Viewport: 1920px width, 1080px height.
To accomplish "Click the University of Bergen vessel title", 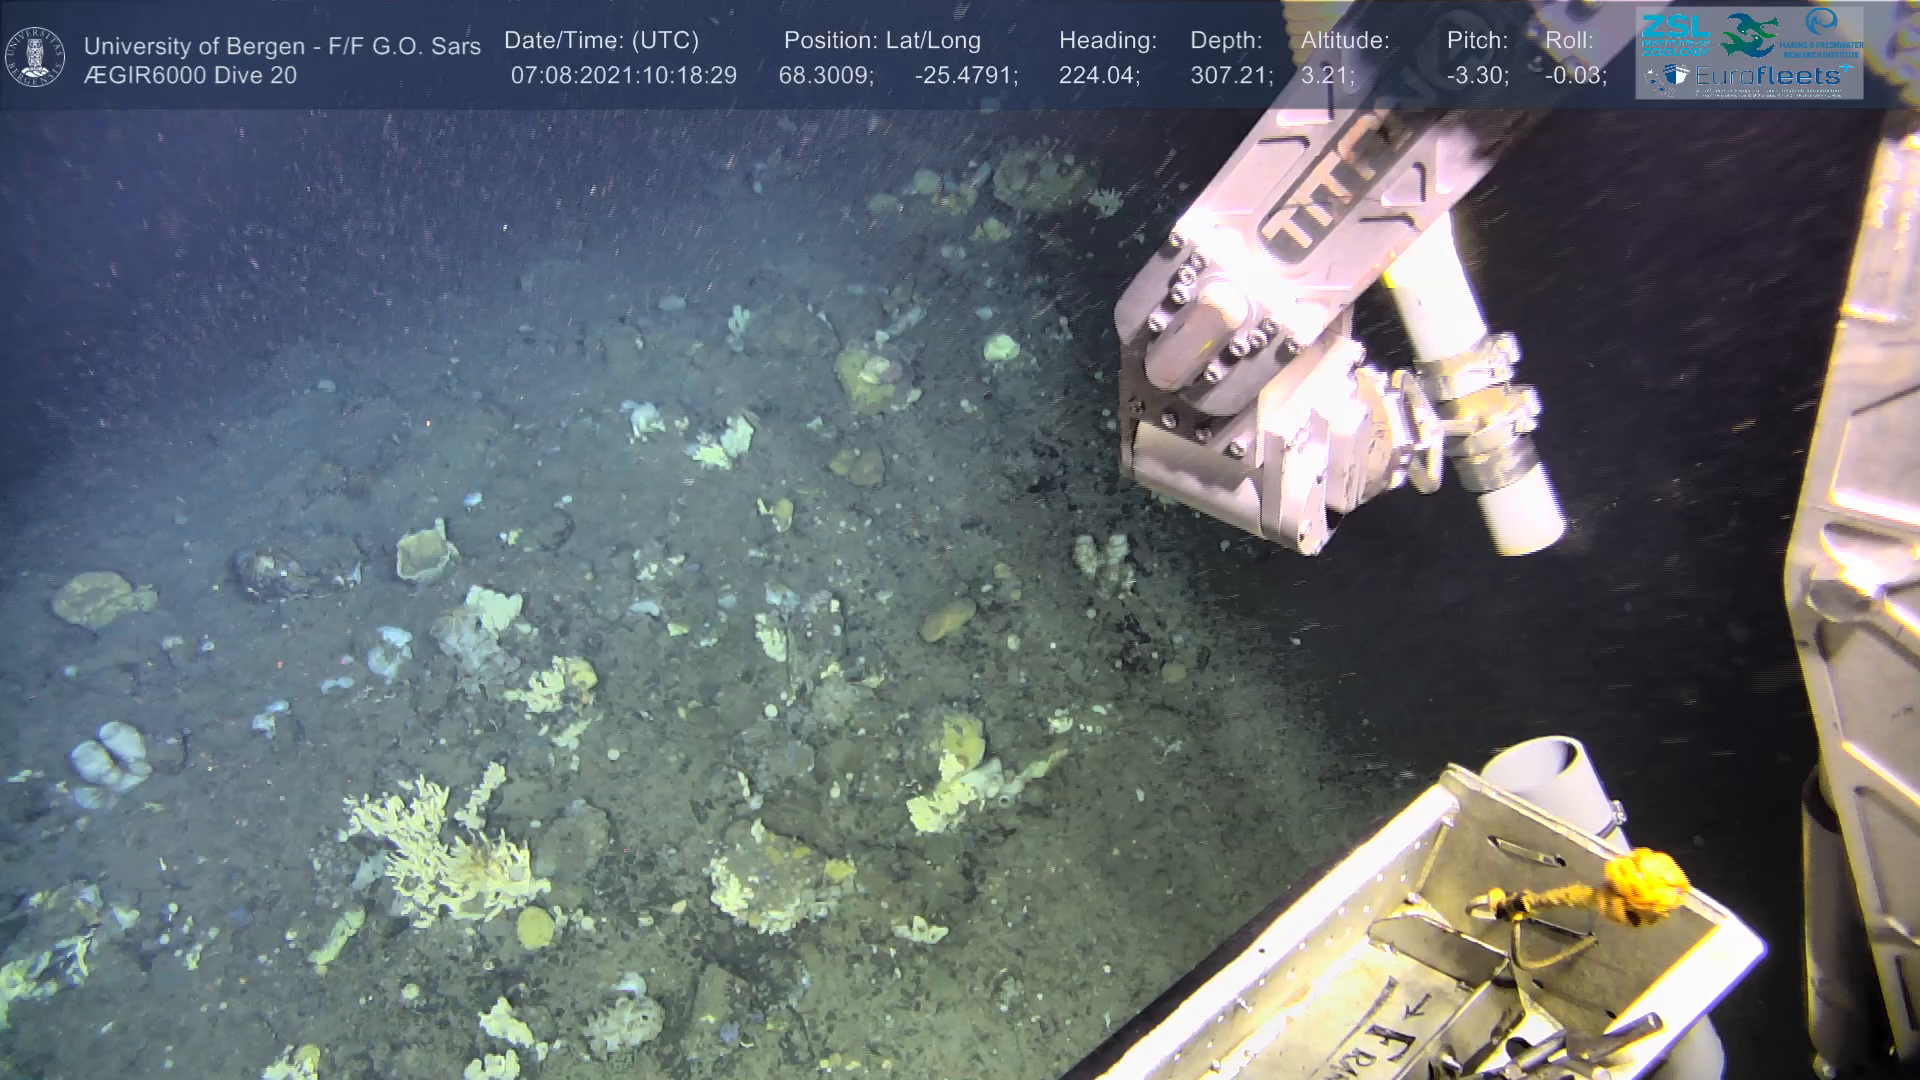I will [282, 46].
